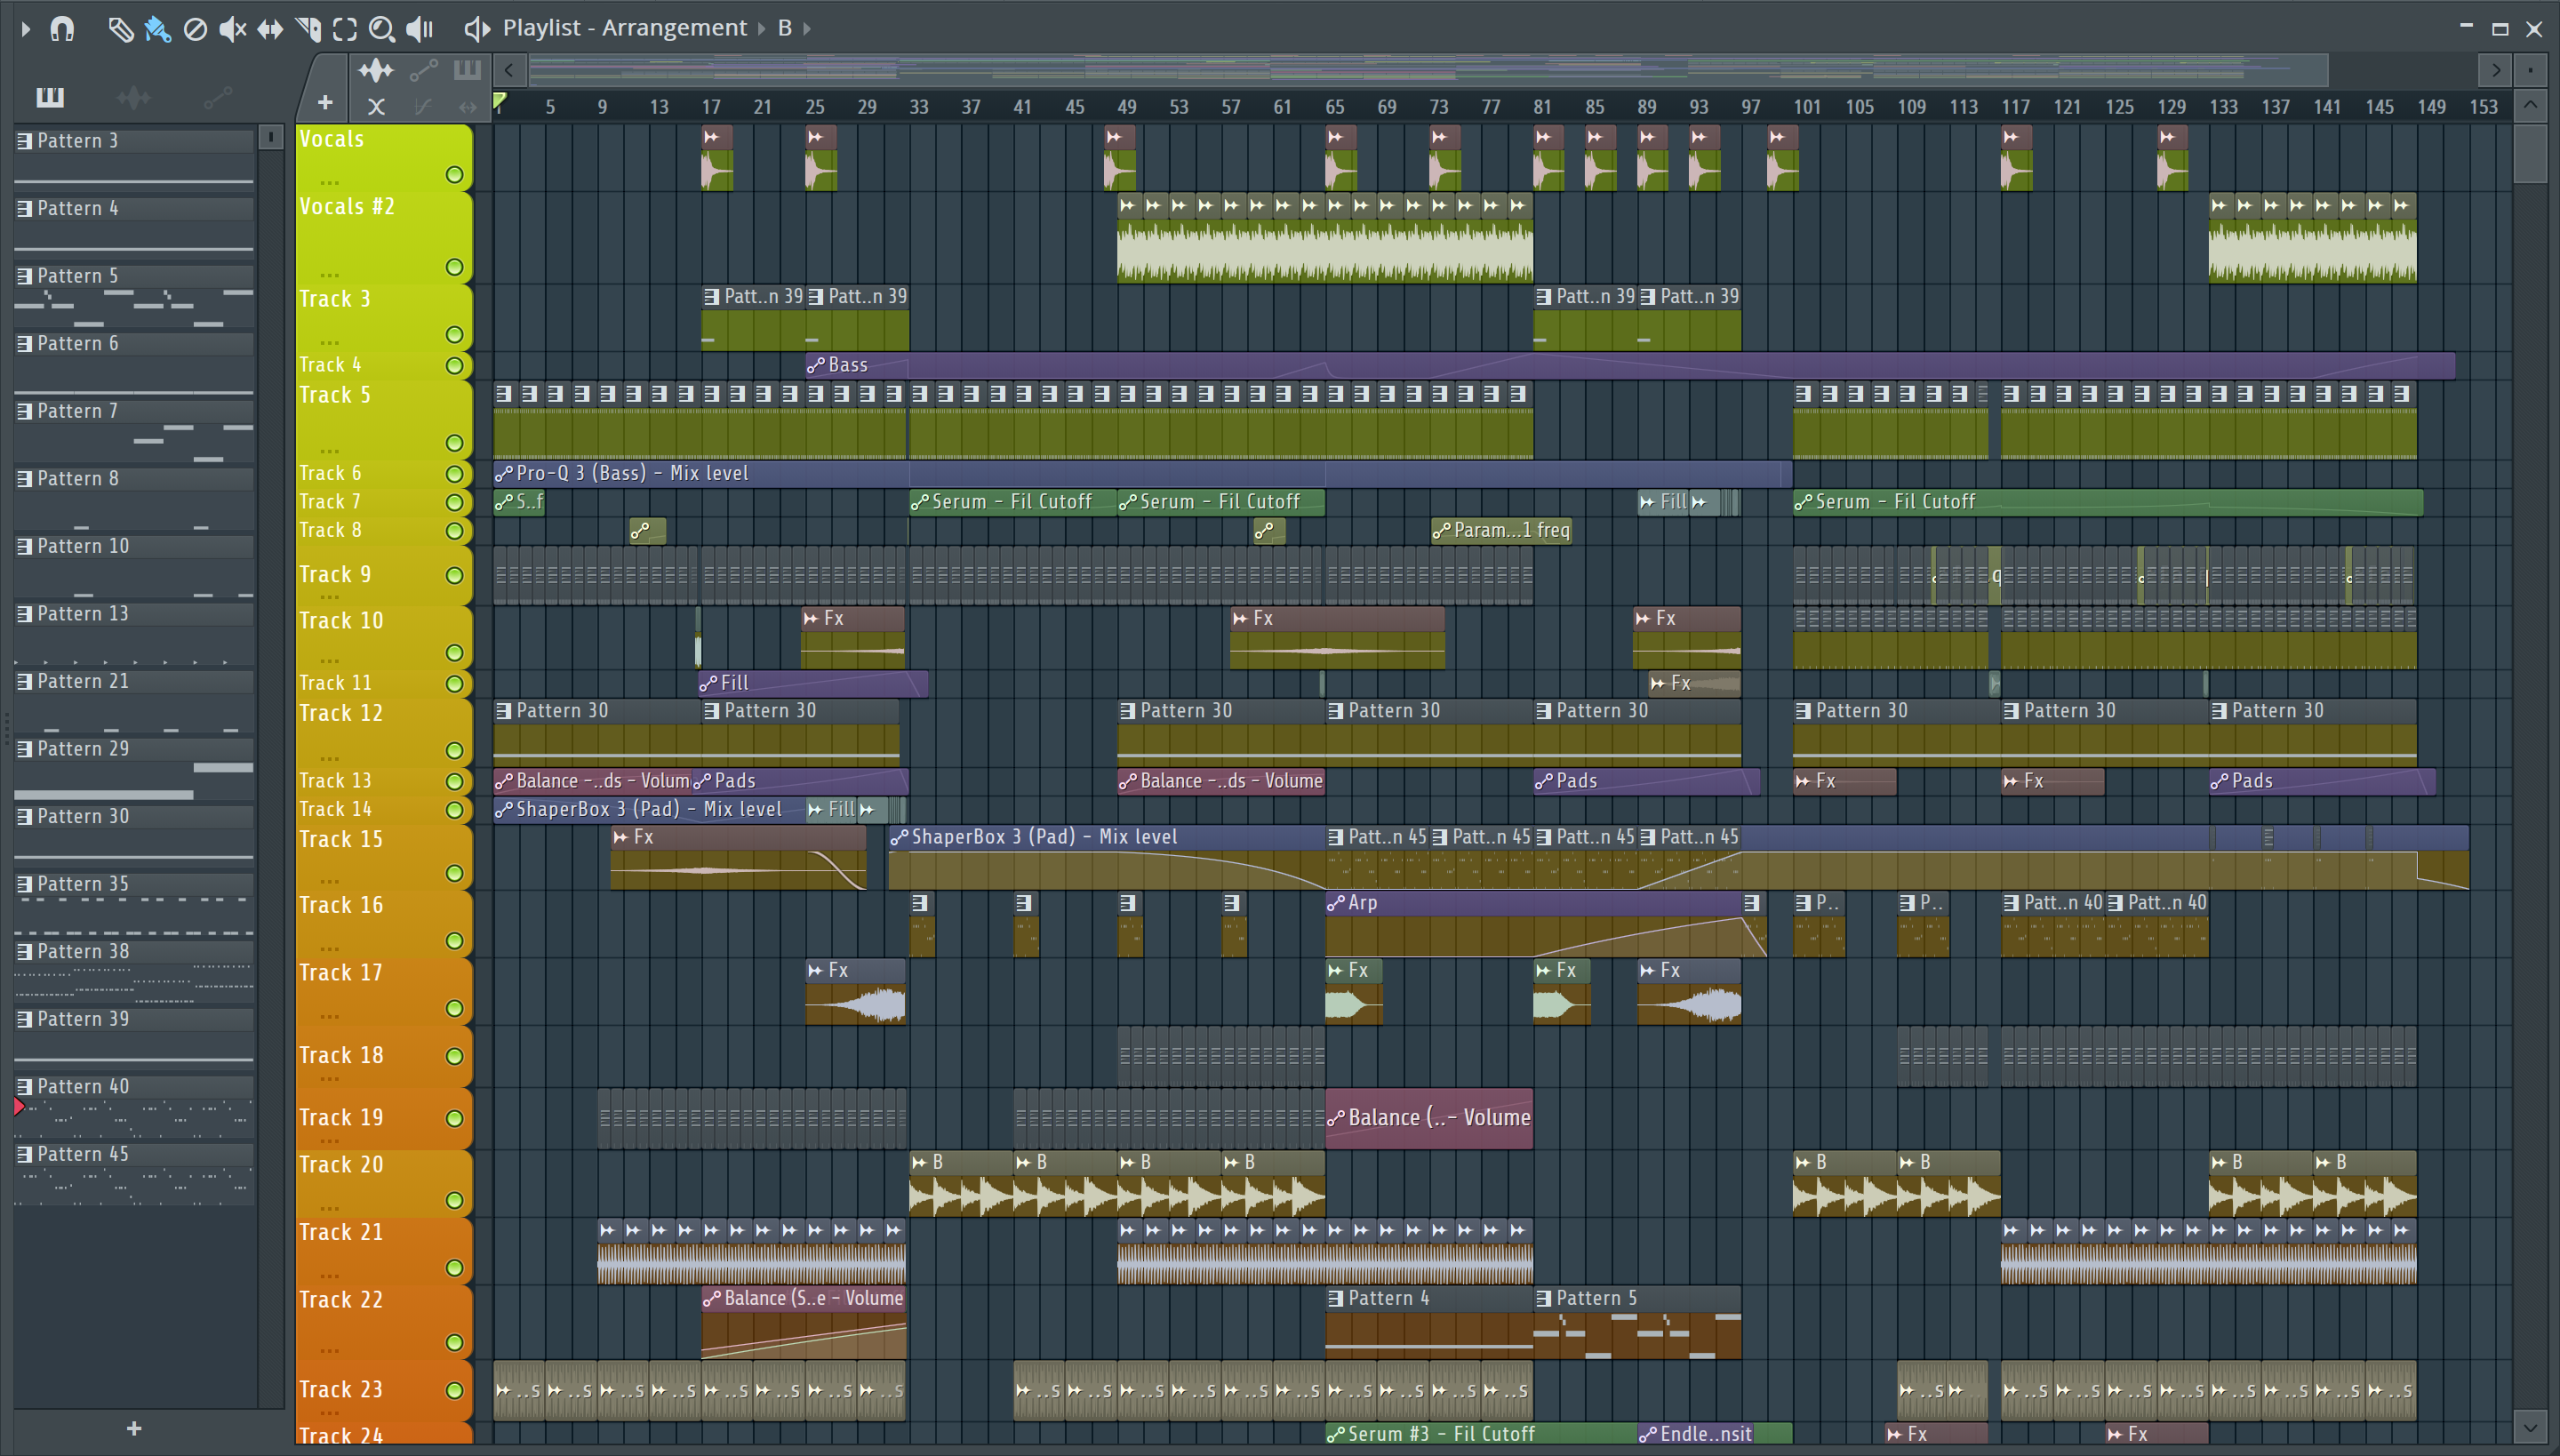
Task: Open the arrow after pattern B
Action: (x=806, y=29)
